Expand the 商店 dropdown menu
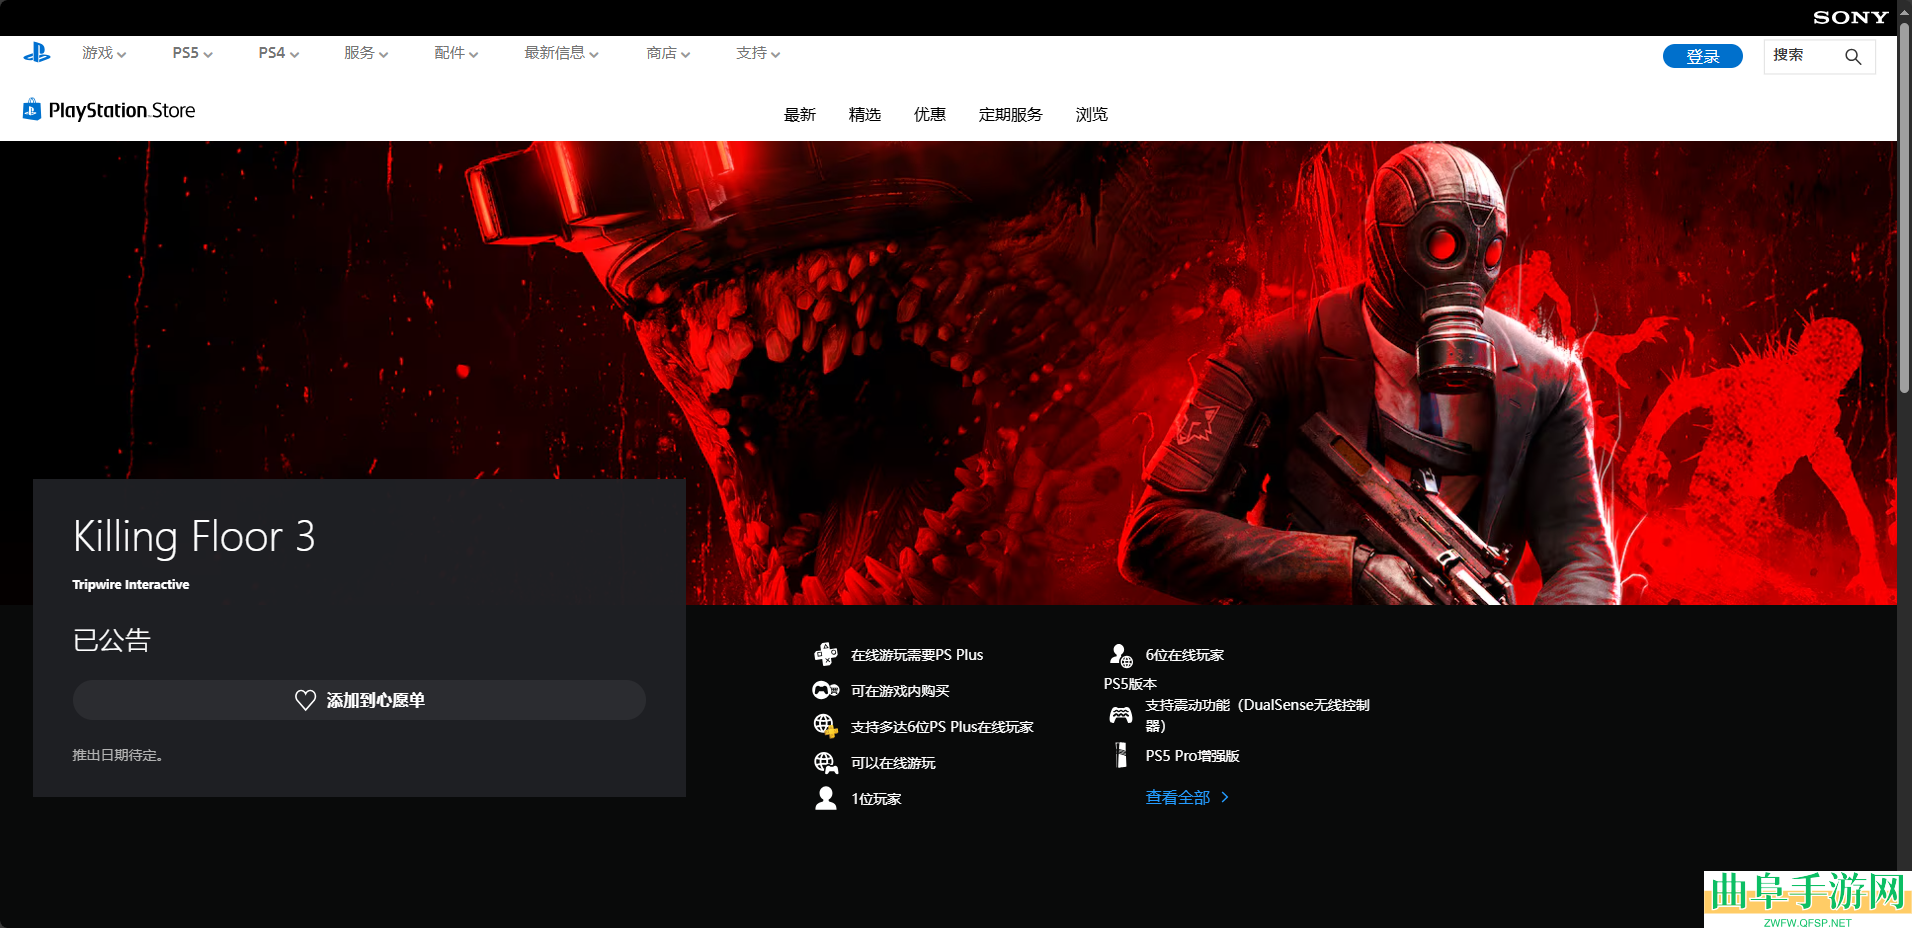 668,53
